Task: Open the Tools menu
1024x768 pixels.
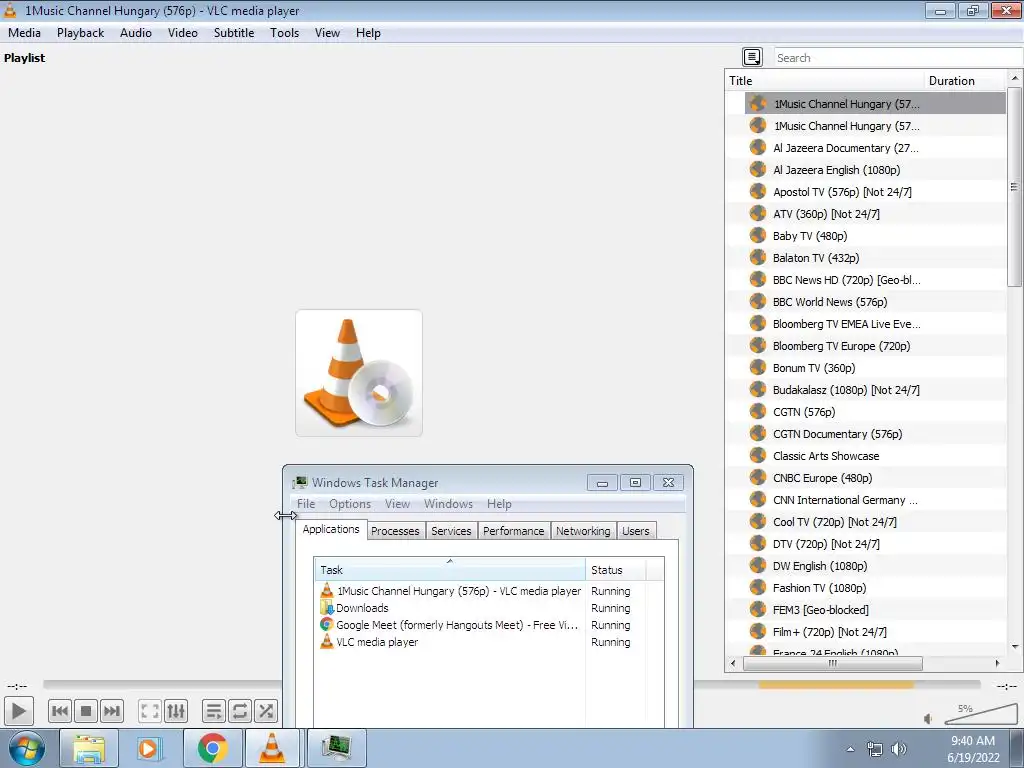Action: (x=285, y=33)
